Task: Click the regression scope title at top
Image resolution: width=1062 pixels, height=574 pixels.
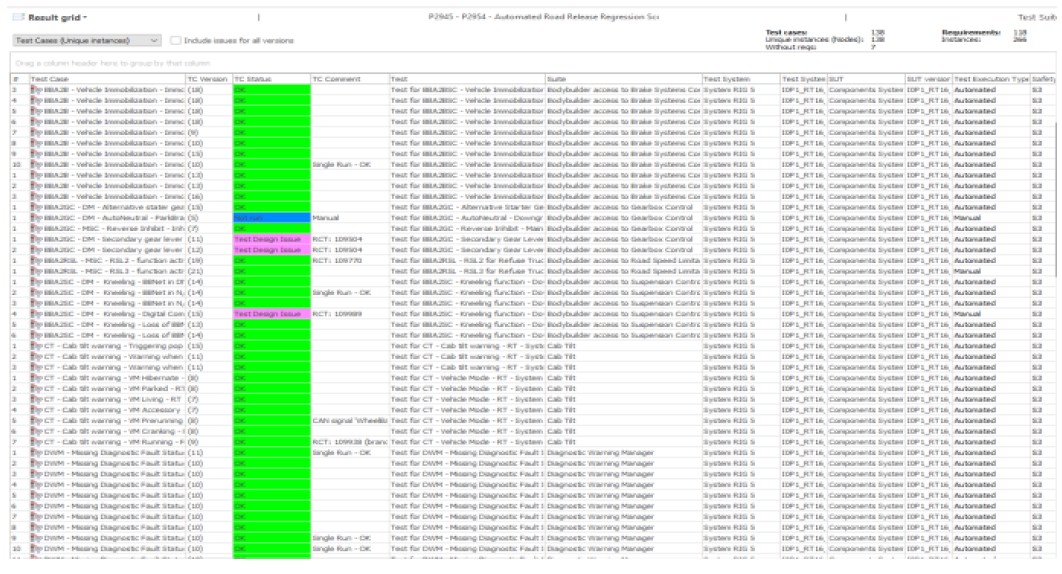Action: 543,17
